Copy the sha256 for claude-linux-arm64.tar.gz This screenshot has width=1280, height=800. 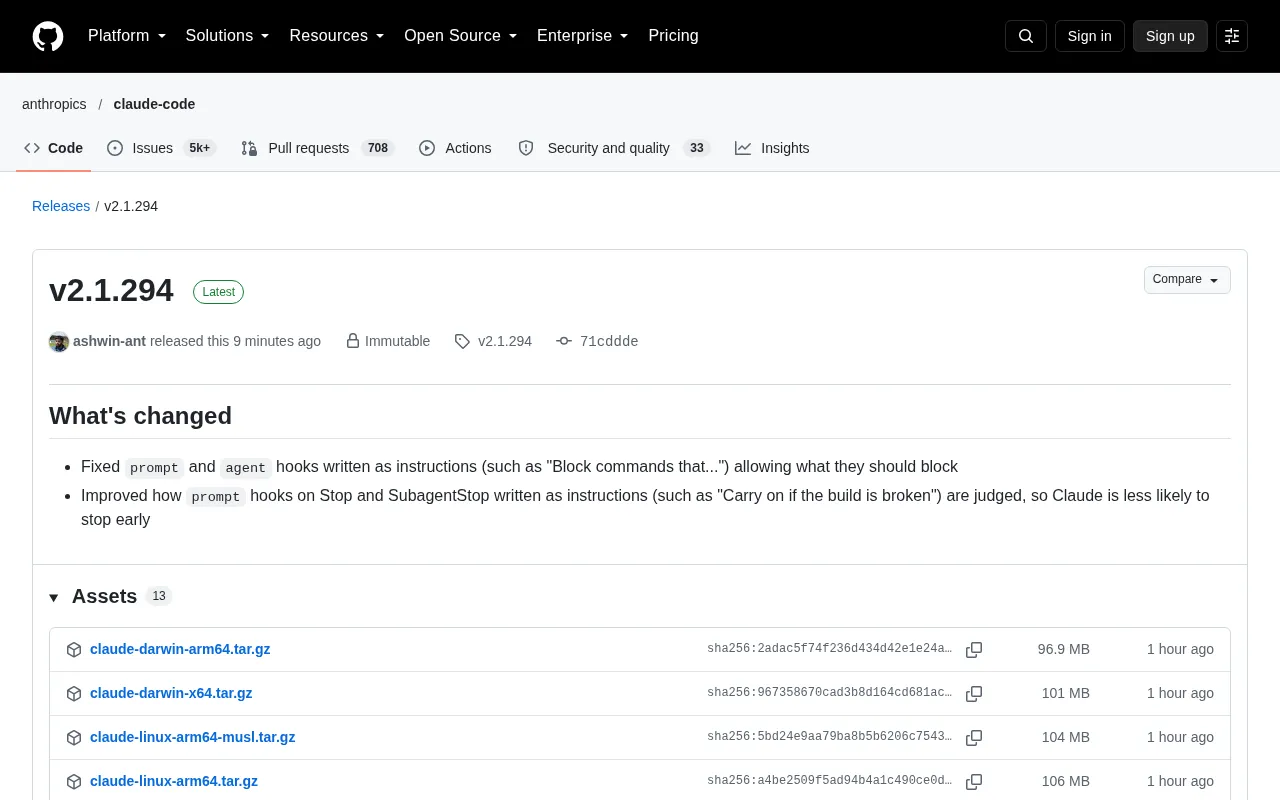point(974,782)
